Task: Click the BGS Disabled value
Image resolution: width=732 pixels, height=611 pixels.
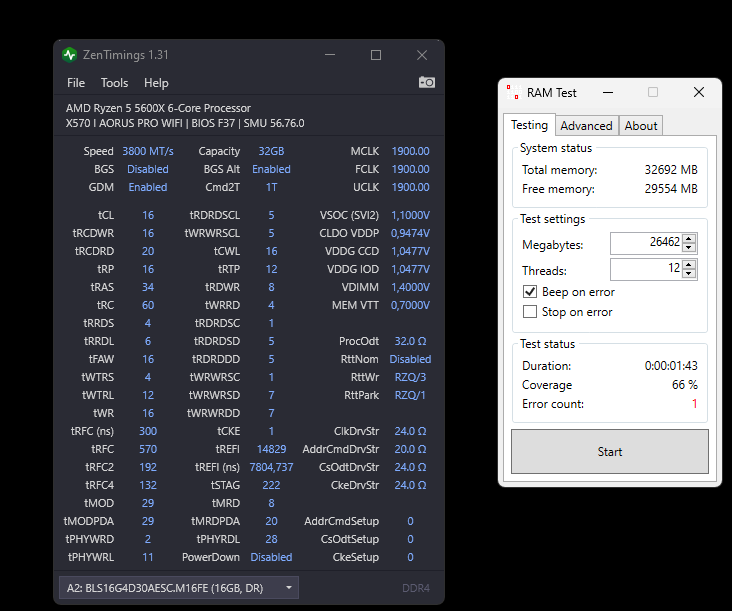Action: [x=148, y=169]
